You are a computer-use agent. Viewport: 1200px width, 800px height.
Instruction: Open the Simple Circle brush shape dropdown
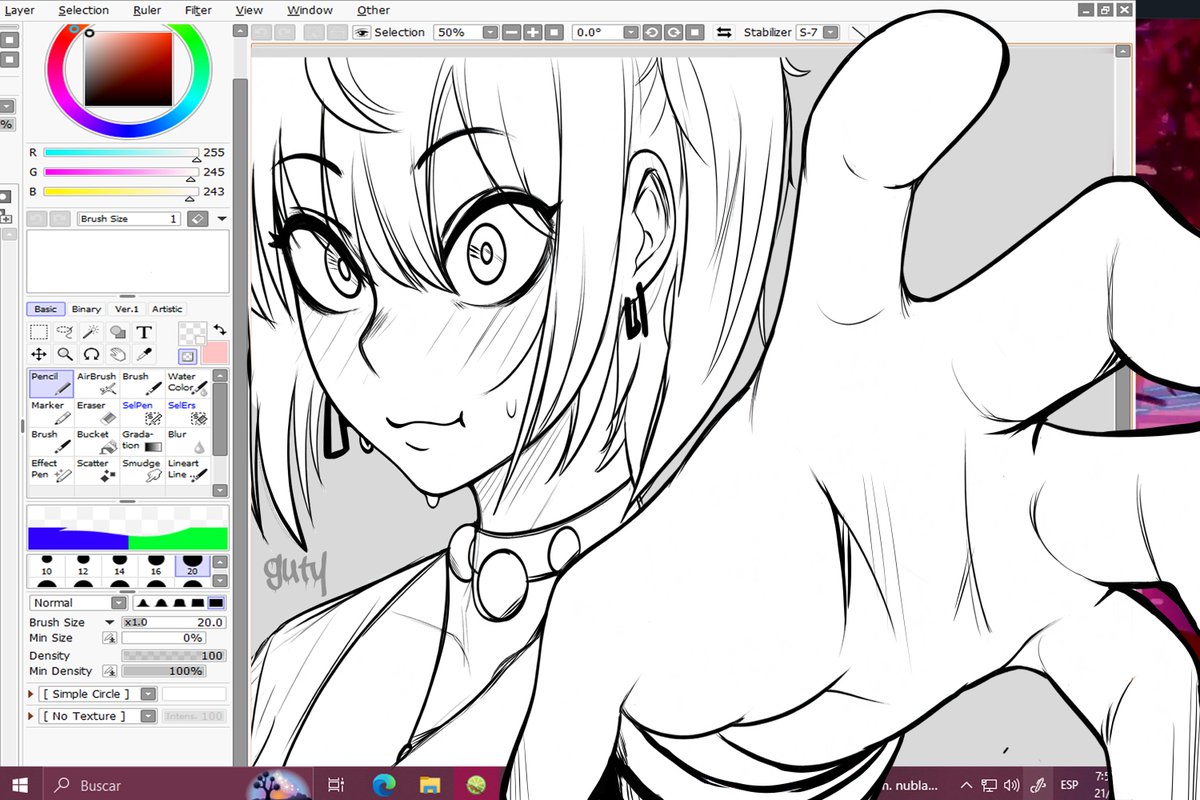148,694
